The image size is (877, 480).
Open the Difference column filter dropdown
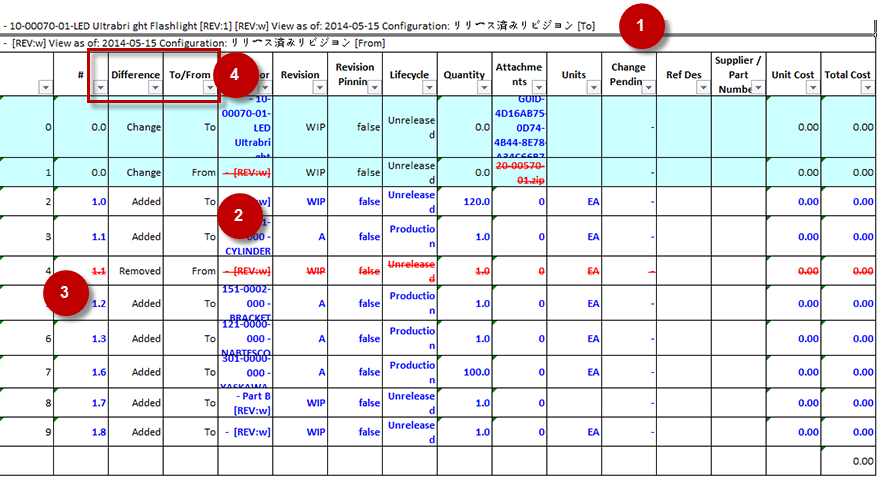[155, 87]
